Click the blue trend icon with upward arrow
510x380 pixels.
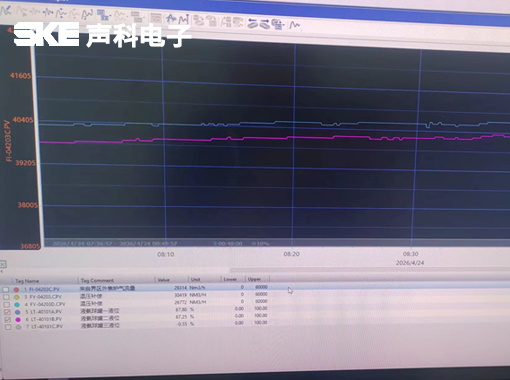pyautogui.click(x=172, y=18)
